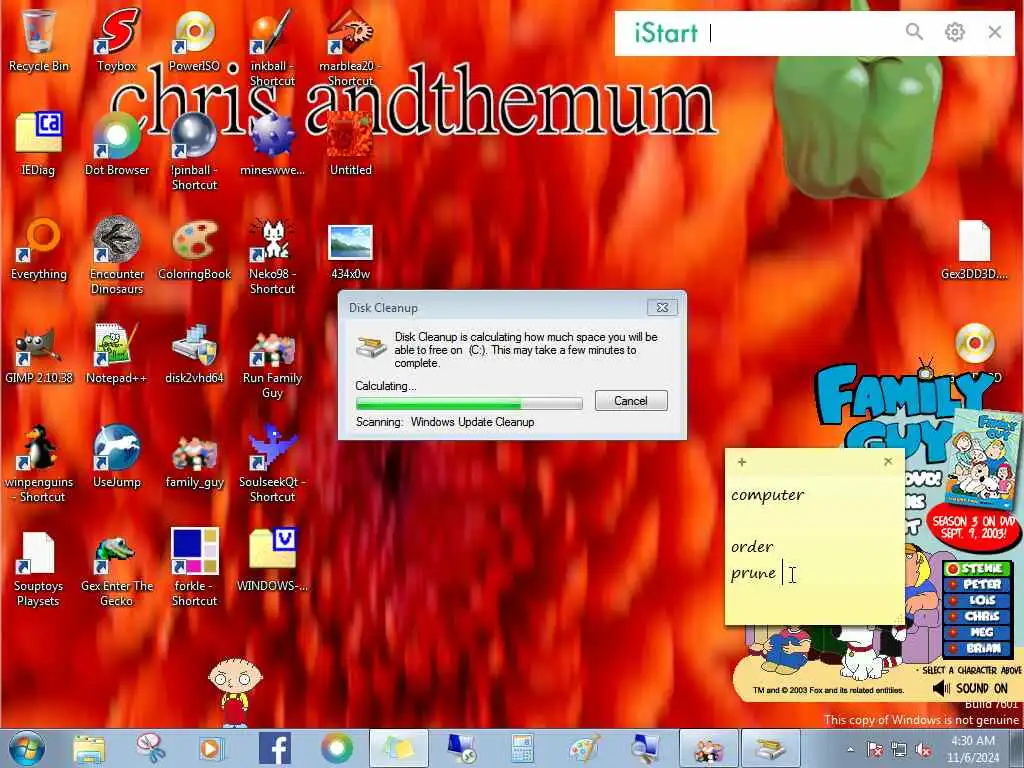Select LOIS in Family Guy widget

click(978, 600)
